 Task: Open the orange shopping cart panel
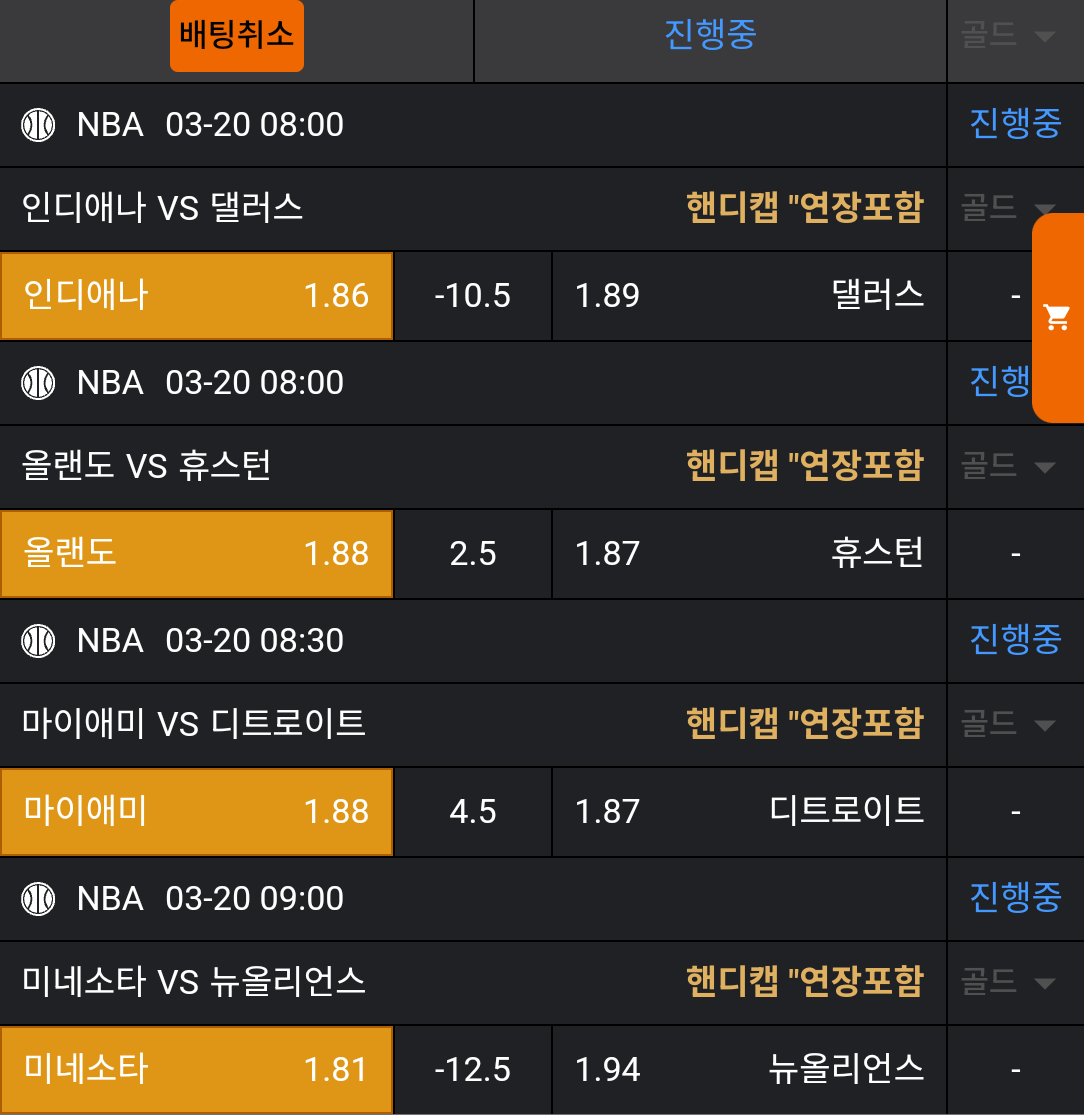pos(1057,318)
